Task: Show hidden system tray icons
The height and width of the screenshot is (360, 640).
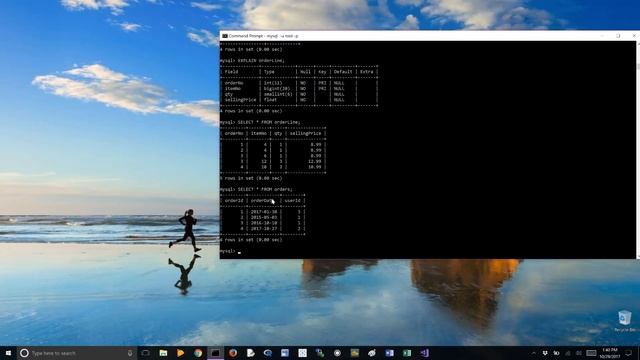Action: click(533, 353)
